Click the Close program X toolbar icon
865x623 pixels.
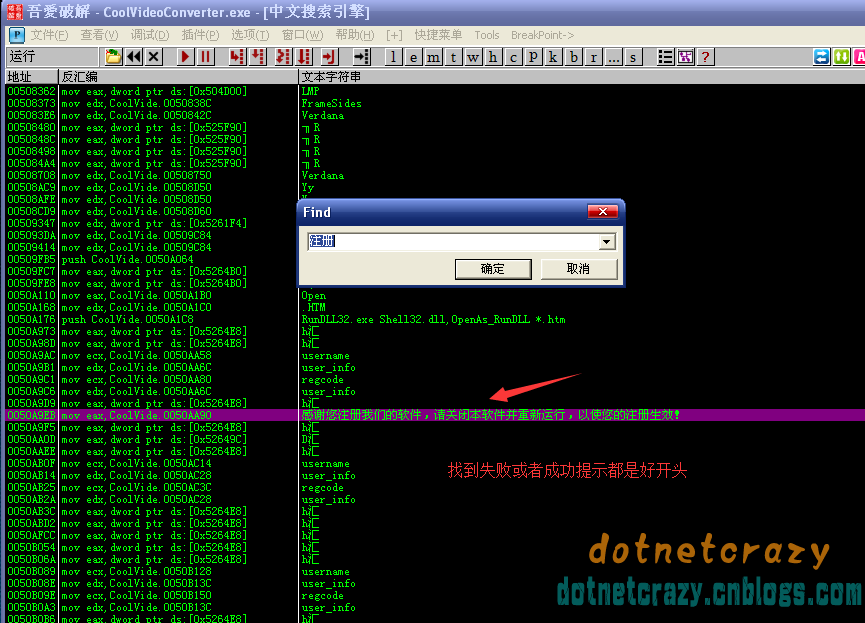point(154,57)
